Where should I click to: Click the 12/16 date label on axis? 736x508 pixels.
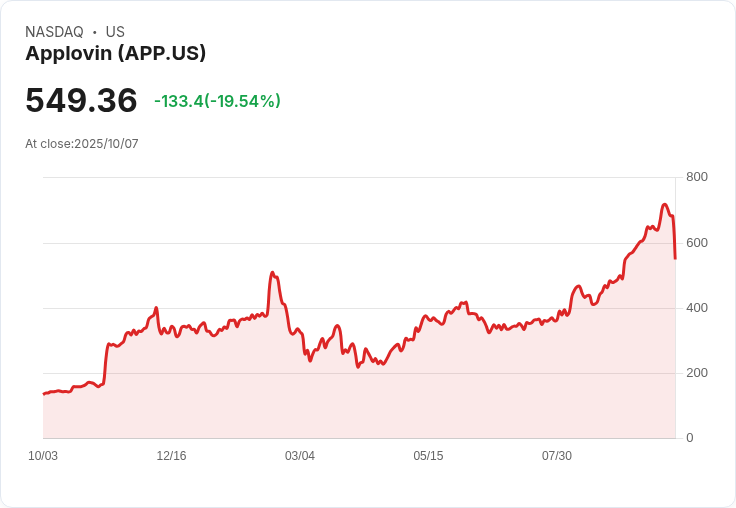click(x=171, y=456)
